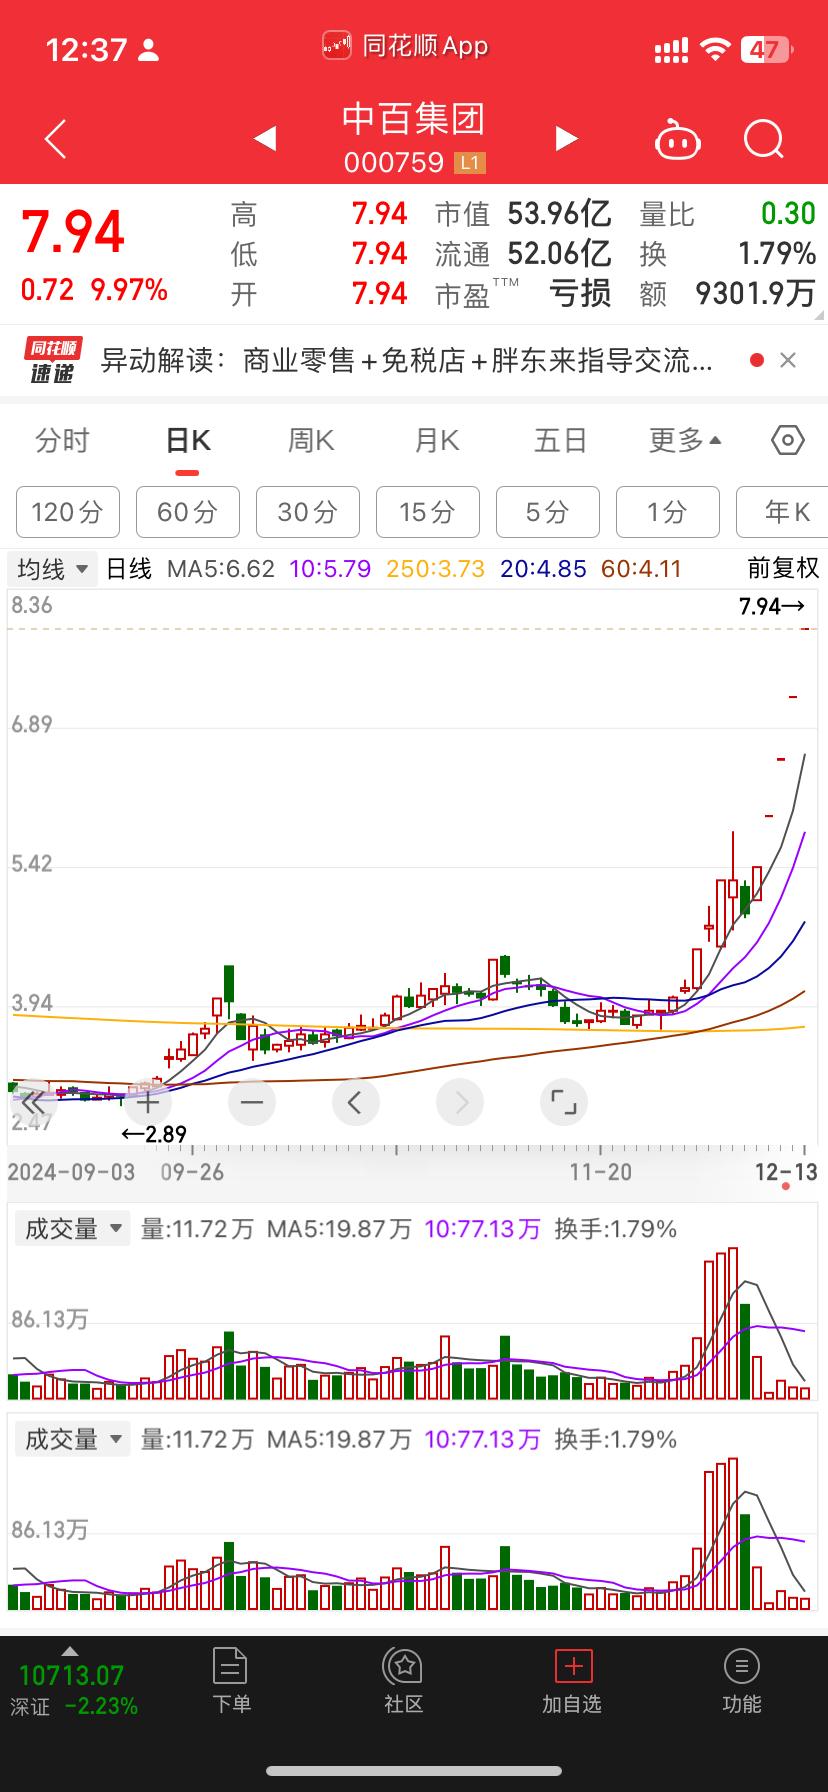The height and width of the screenshot is (1792, 828).
Task: Tap the 2024-09-03 start date label
Action: click(71, 1171)
